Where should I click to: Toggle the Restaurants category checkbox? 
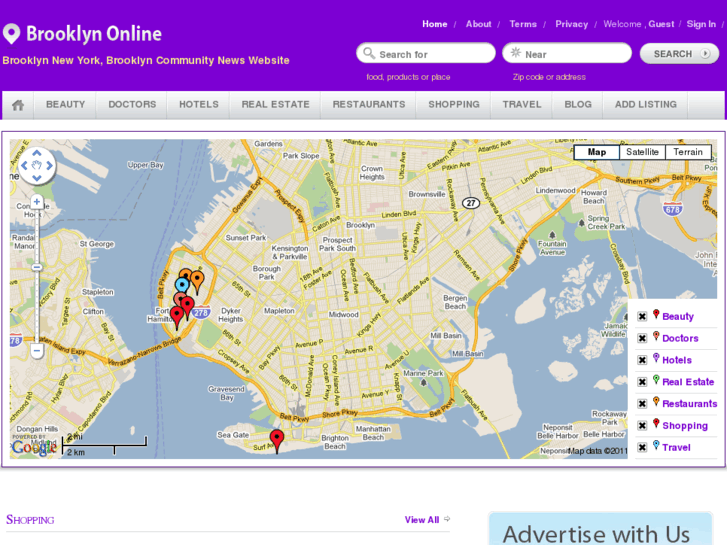tap(642, 404)
